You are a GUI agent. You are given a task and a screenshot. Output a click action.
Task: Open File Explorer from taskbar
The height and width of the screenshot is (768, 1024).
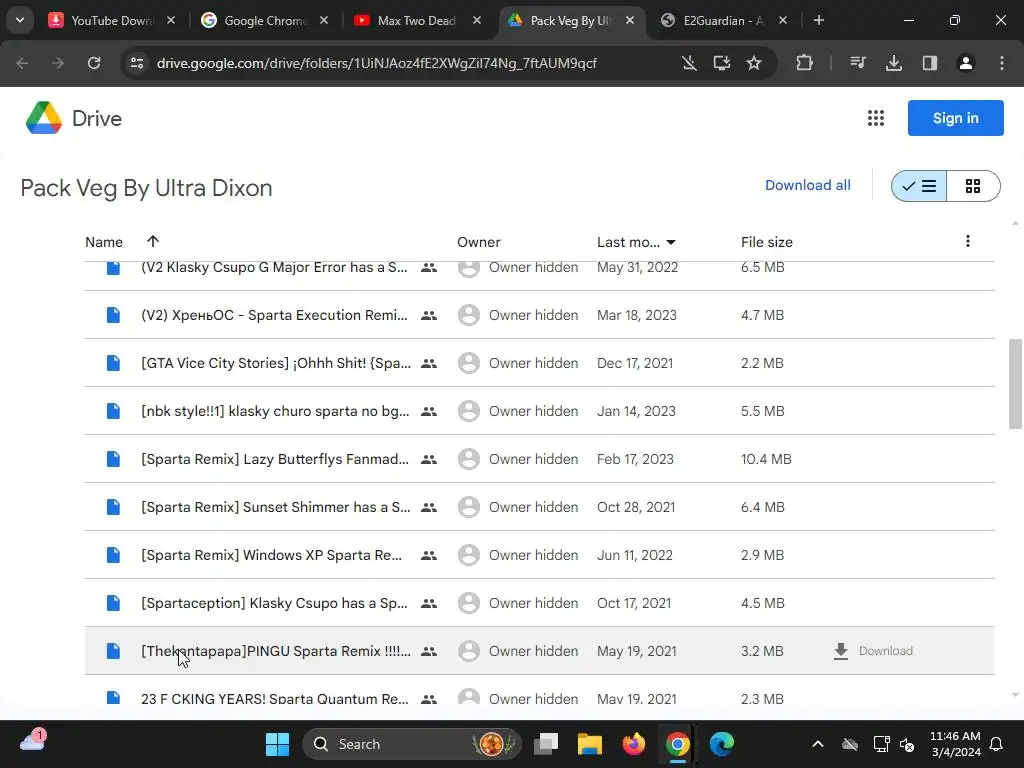point(589,744)
